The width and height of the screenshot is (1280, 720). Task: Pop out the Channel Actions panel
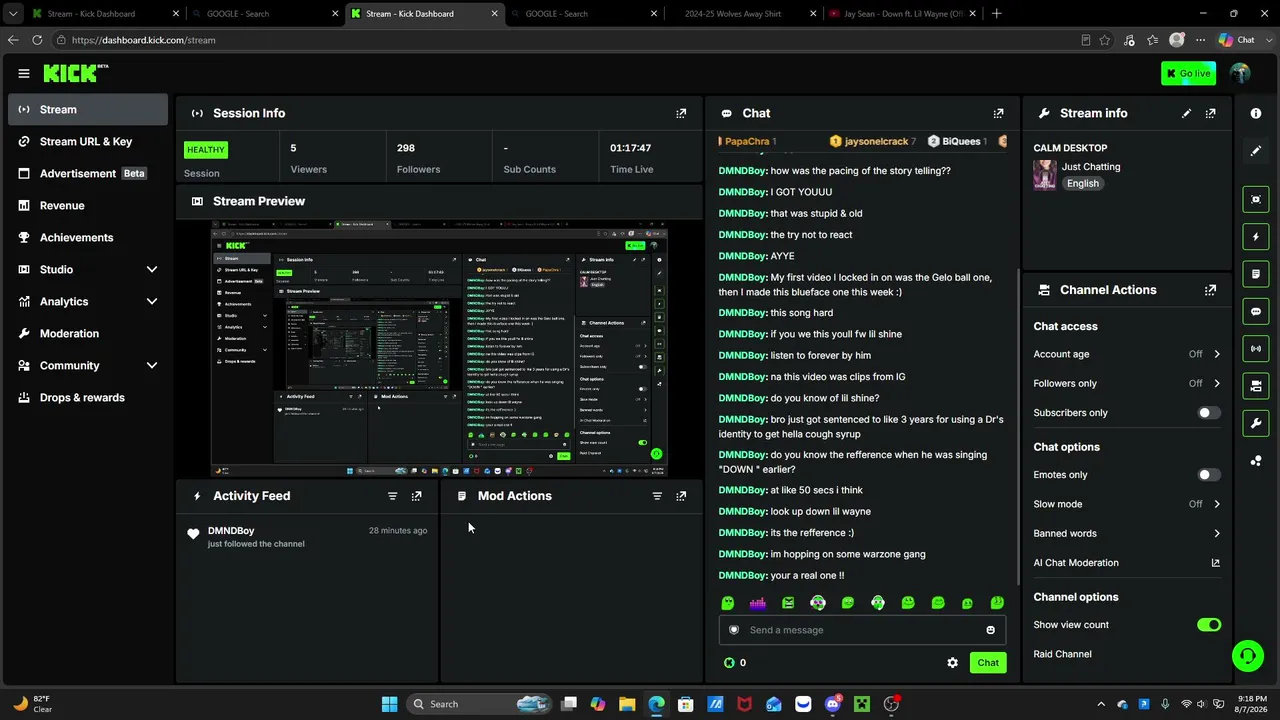(1210, 290)
